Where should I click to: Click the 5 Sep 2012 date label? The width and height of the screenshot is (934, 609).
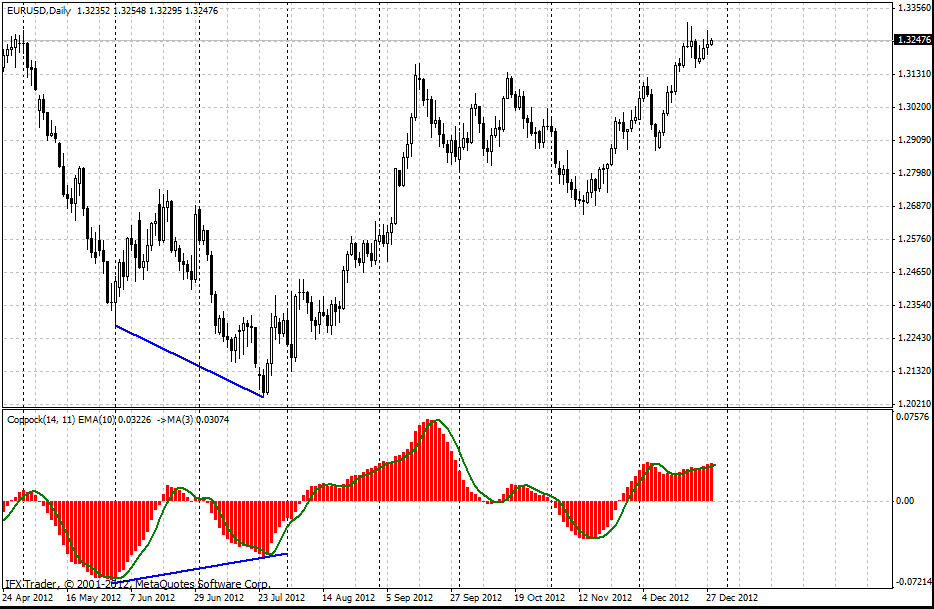(409, 597)
